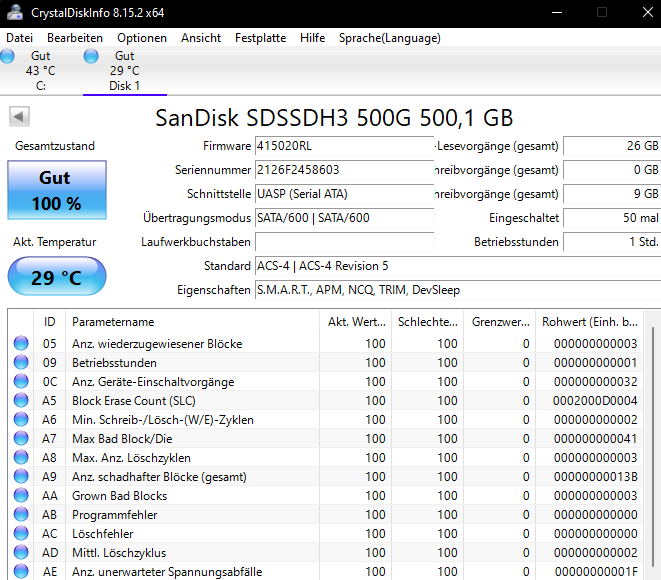Open the Festplatte menu
The width and height of the screenshot is (661, 580).
click(260, 38)
